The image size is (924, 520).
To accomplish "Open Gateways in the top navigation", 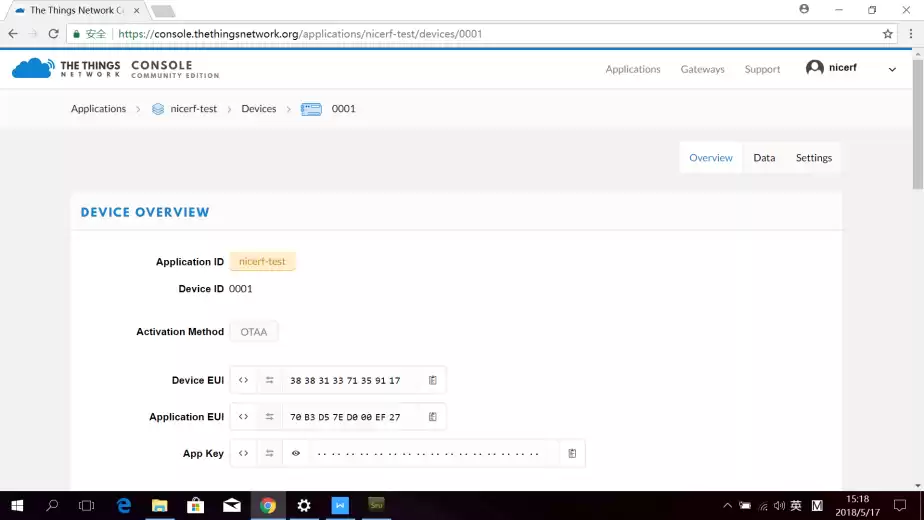I will click(702, 69).
